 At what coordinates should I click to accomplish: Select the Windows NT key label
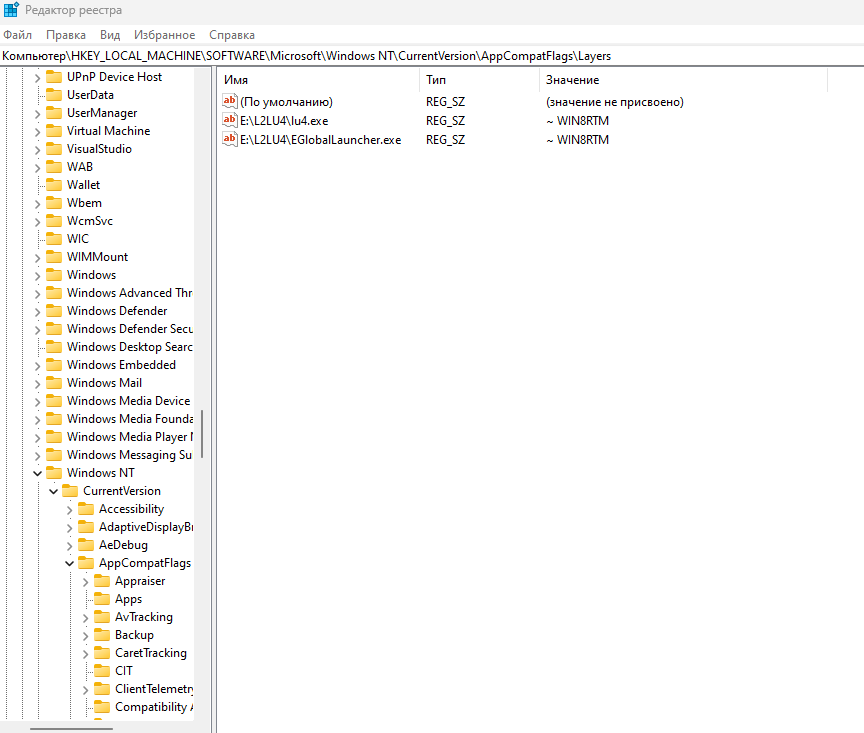(101, 473)
